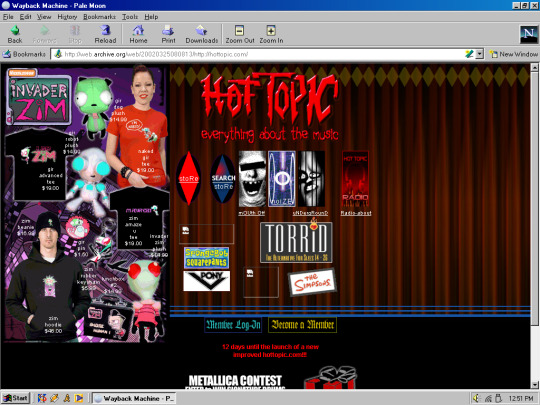Open the Hot Topic Radio image
Viewport: 540px width, 405px height.
coord(355,179)
